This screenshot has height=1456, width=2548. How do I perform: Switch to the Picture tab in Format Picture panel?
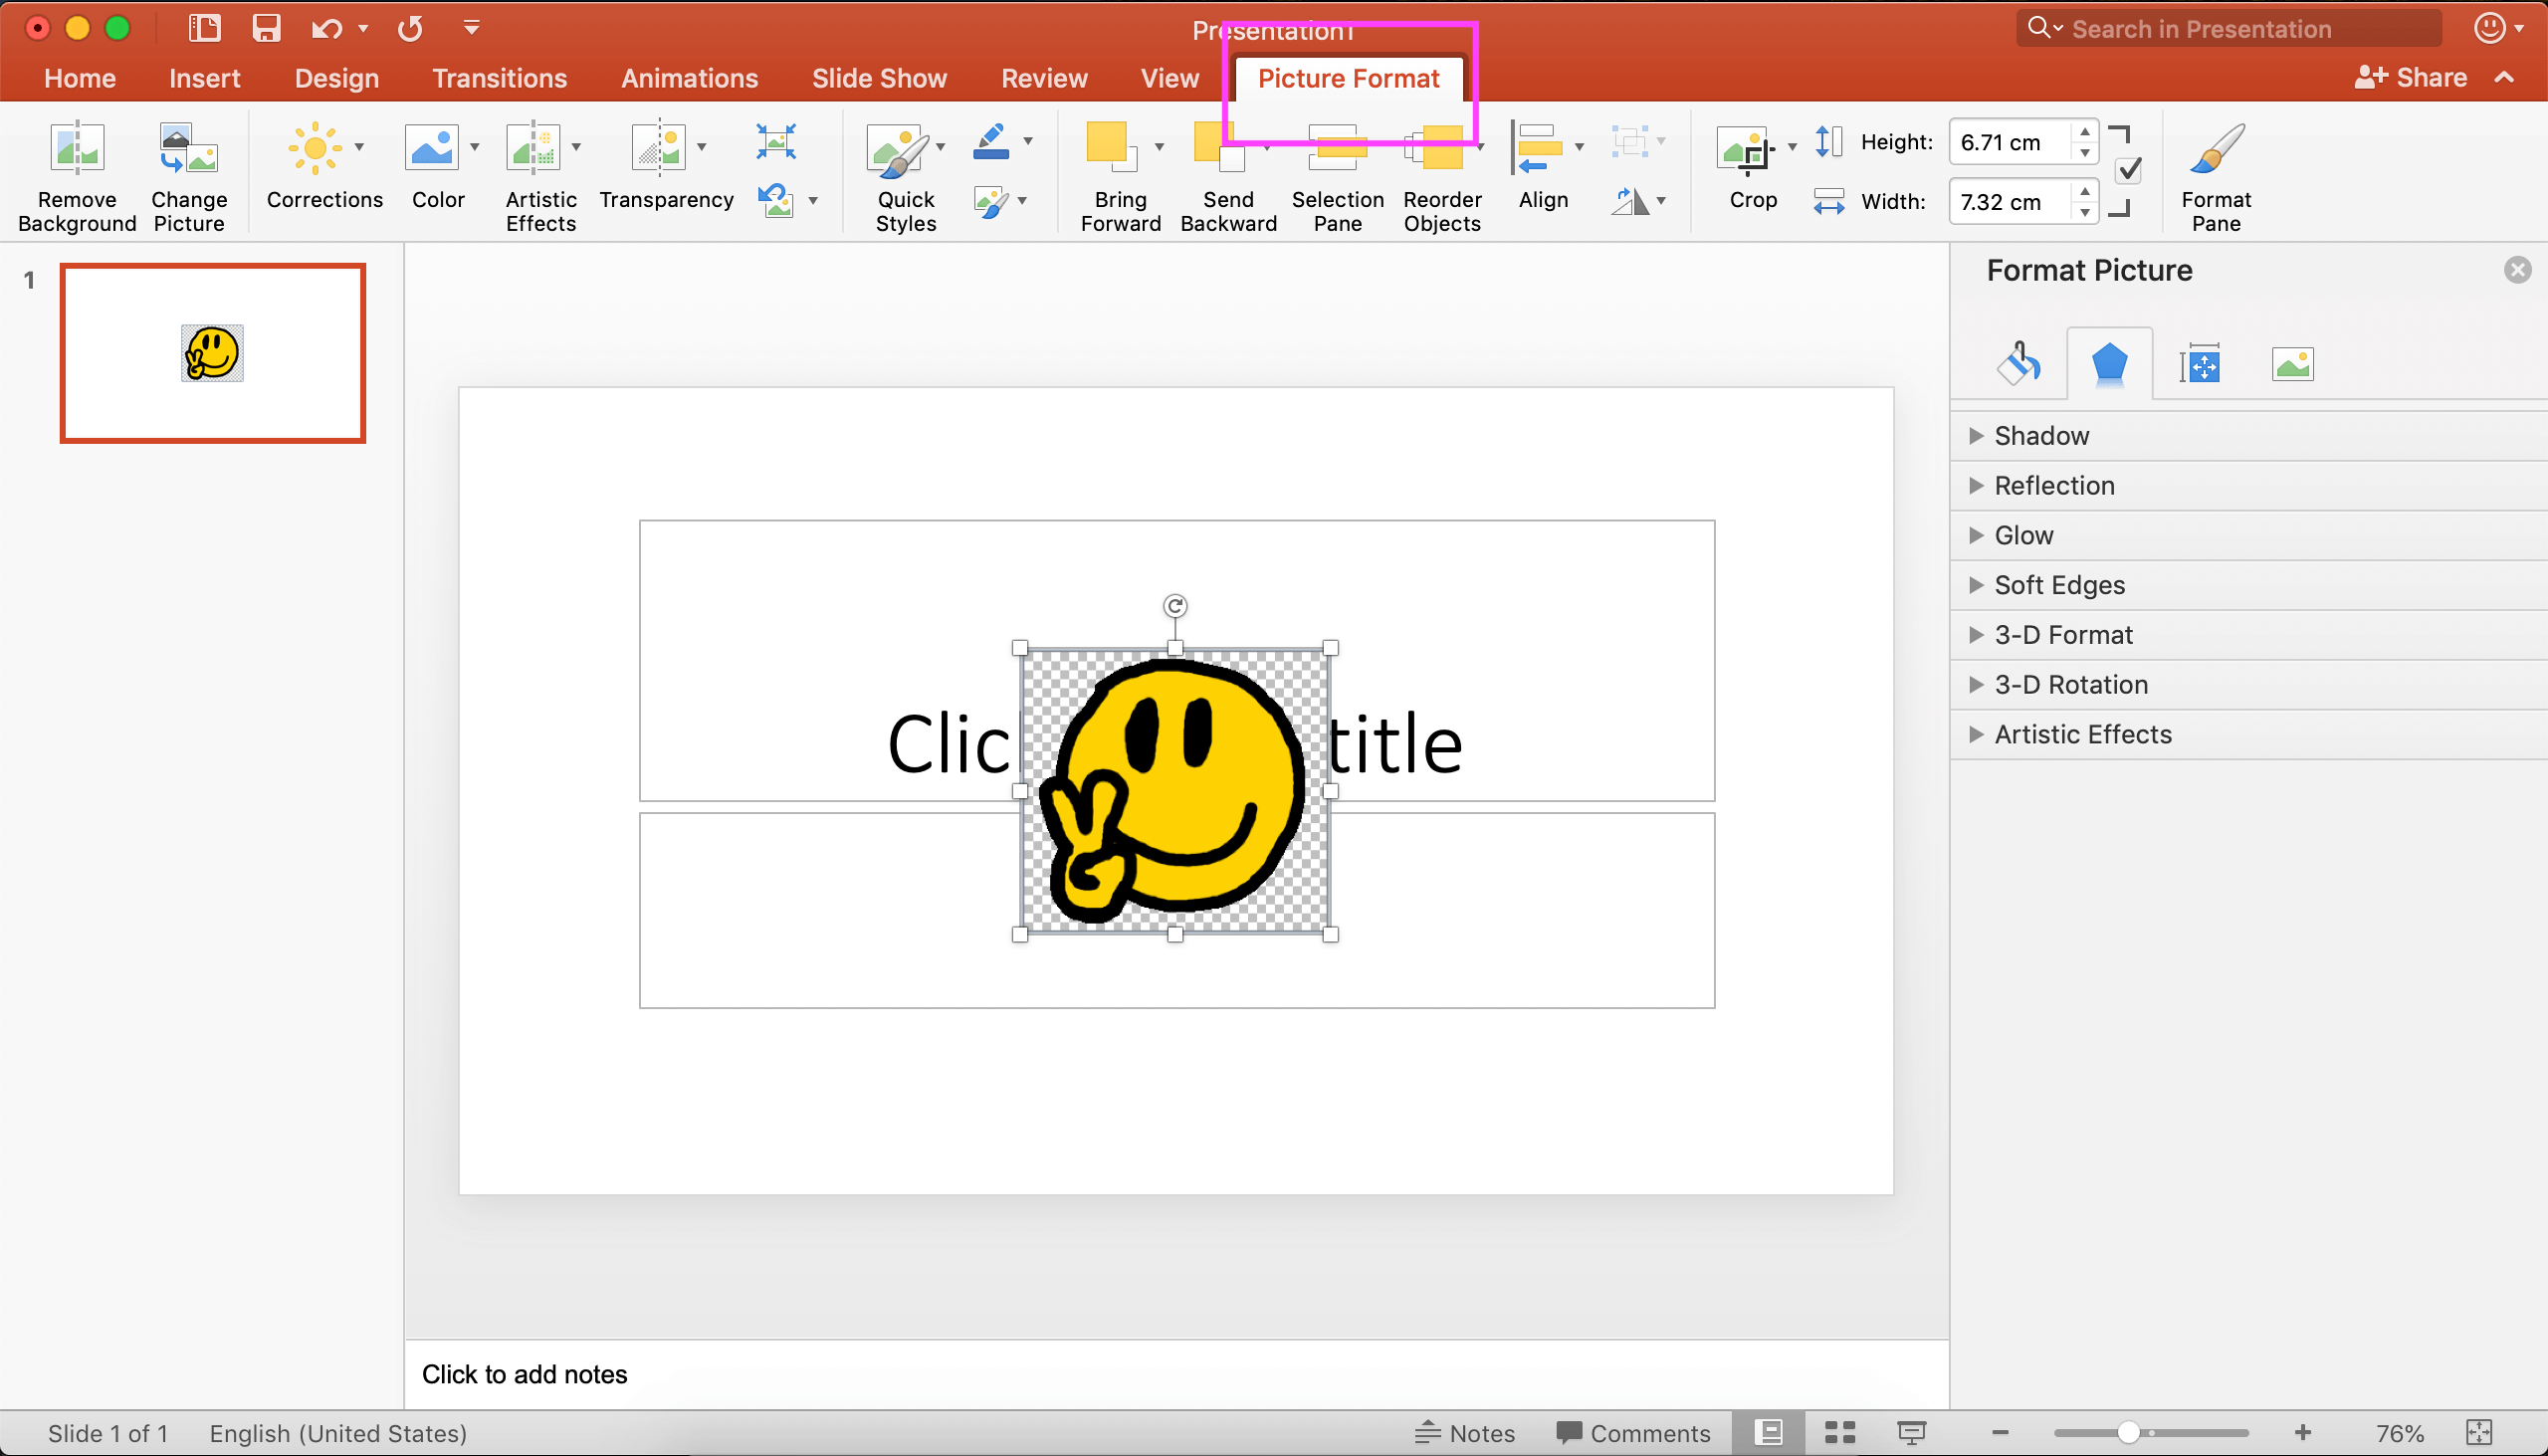pos(2293,363)
